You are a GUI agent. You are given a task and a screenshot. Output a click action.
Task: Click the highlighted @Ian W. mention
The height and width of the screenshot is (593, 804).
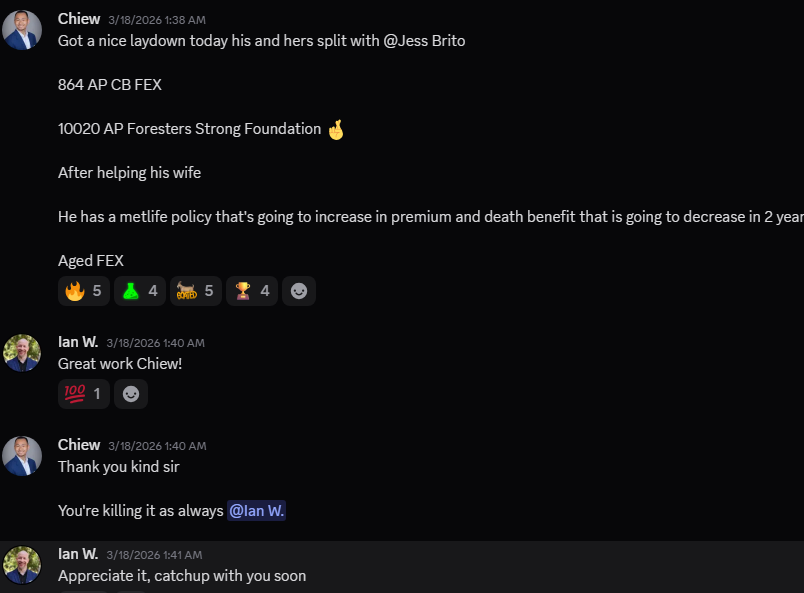point(257,511)
